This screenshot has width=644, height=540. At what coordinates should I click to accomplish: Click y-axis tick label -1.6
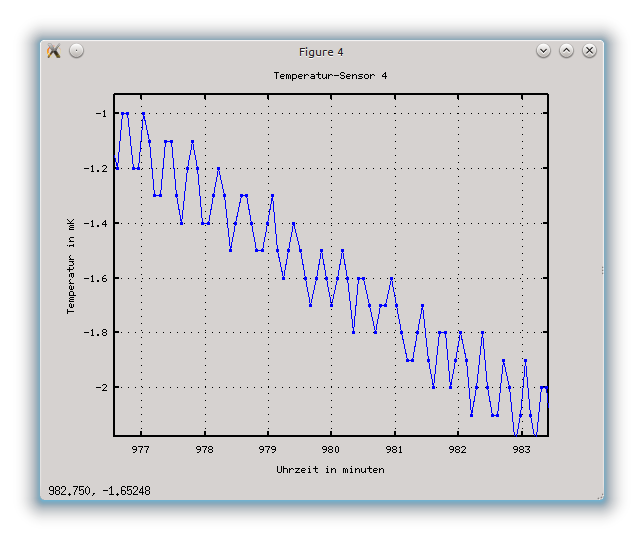[x=95, y=278]
